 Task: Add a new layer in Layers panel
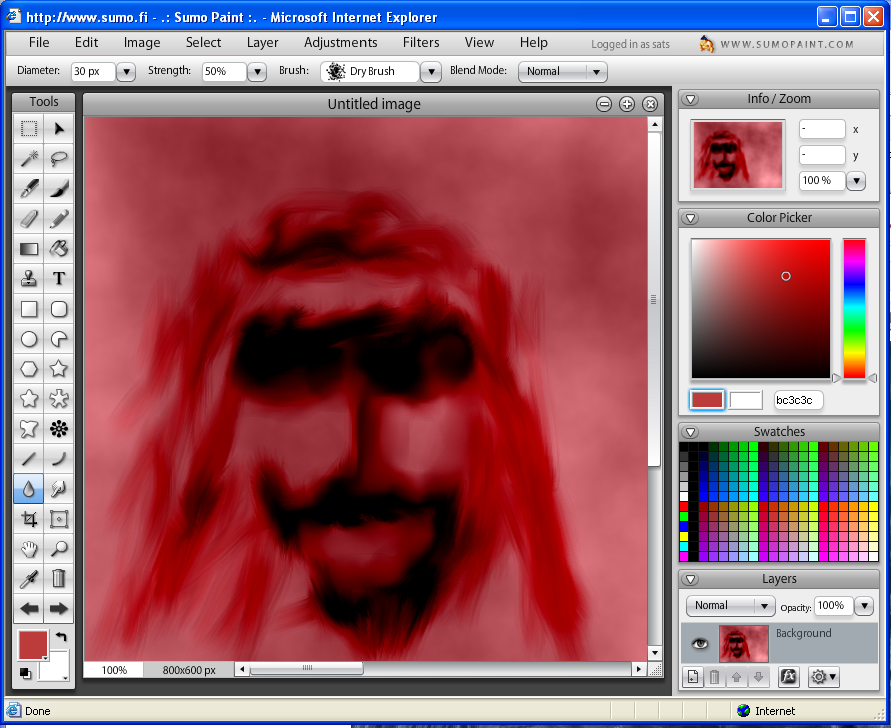pyautogui.click(x=693, y=677)
